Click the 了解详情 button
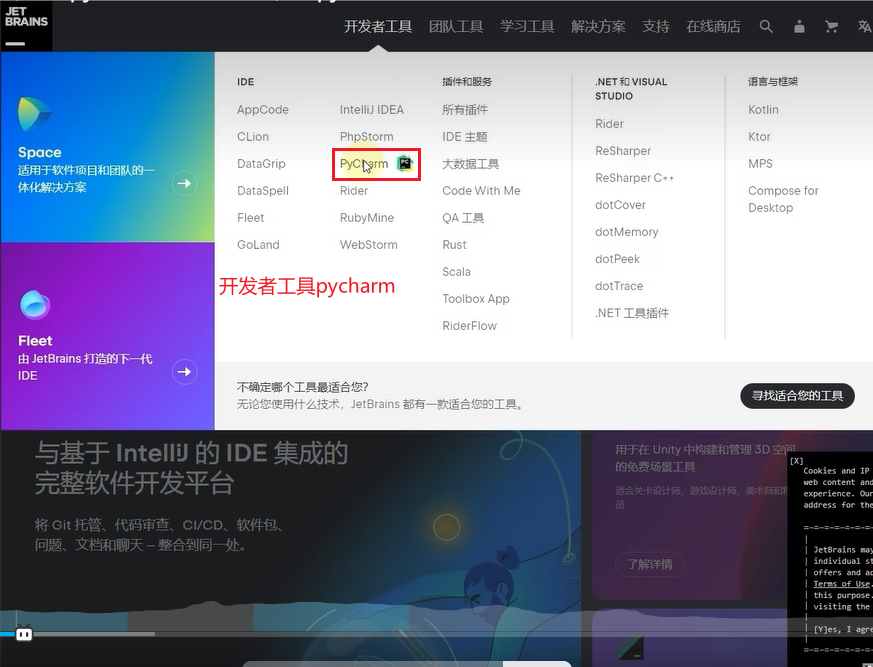The width and height of the screenshot is (873, 667). 650,564
